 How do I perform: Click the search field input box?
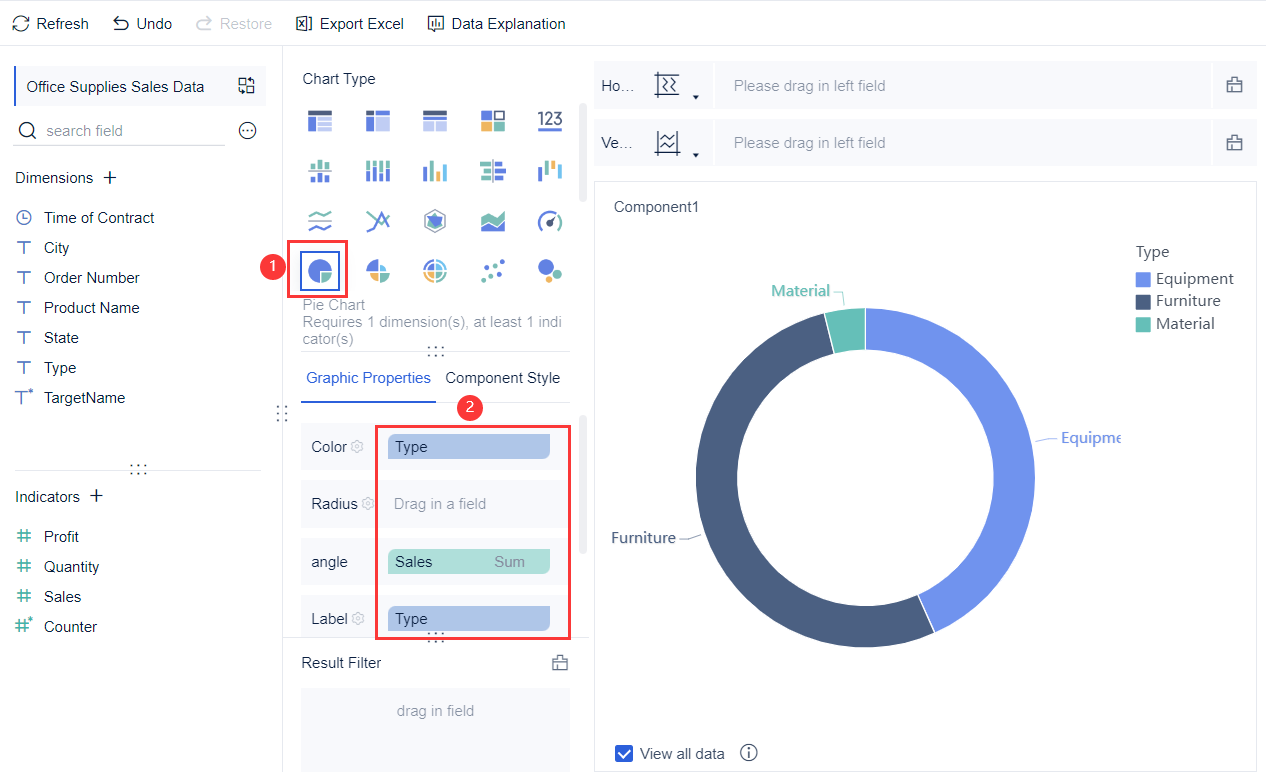pos(120,130)
